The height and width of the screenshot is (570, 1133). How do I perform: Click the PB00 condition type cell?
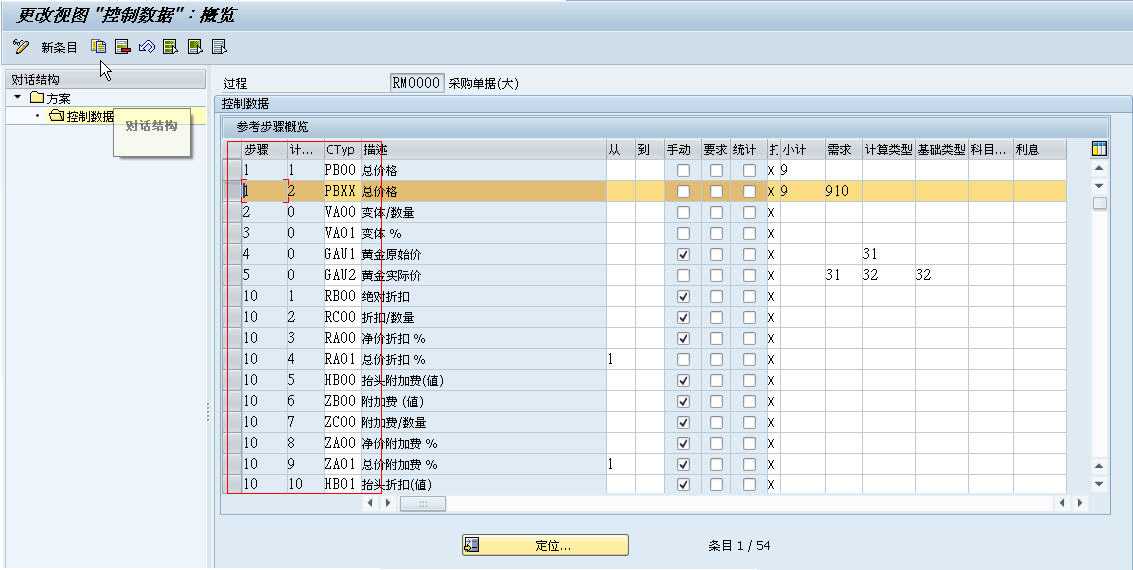[341, 170]
